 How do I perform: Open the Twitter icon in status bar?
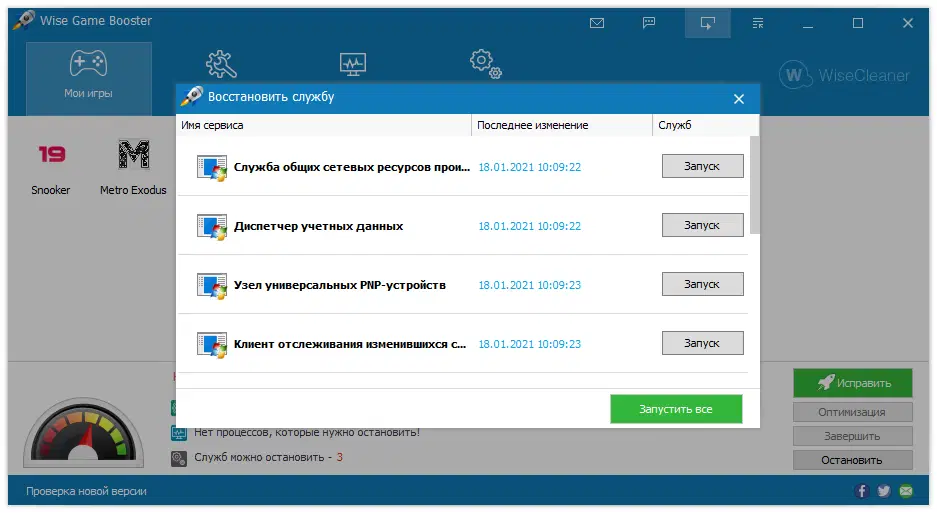(x=884, y=491)
